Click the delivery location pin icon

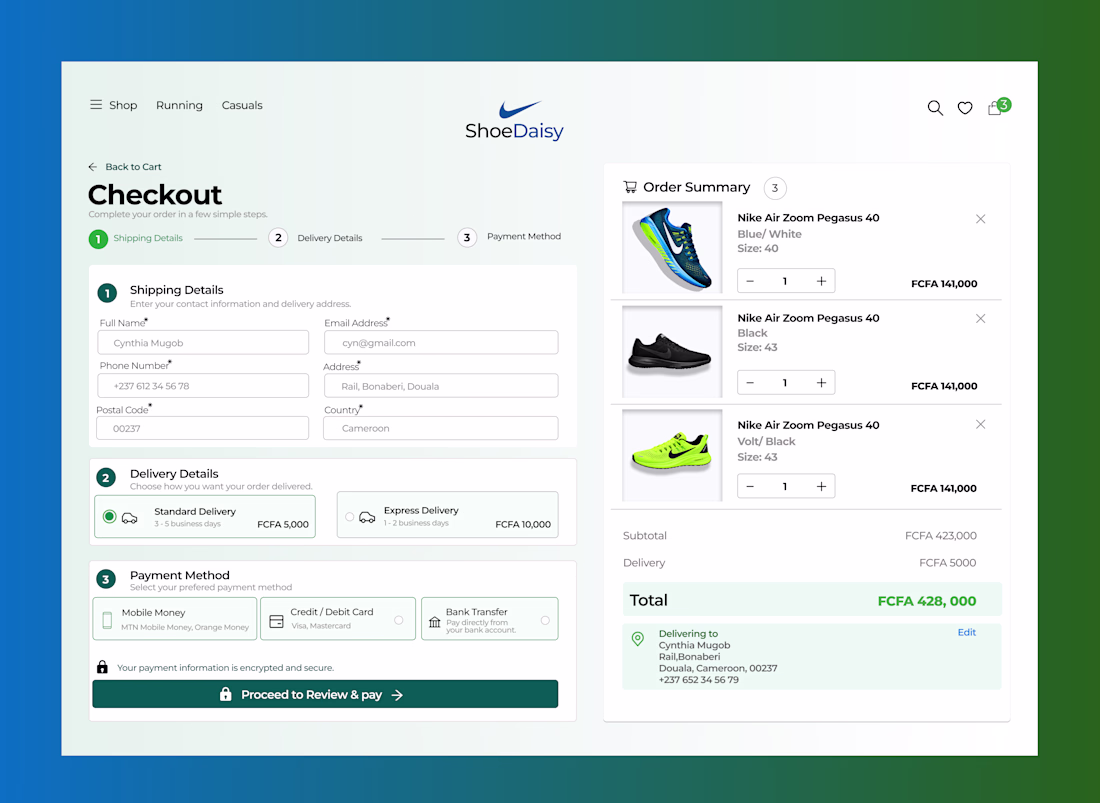tap(638, 639)
